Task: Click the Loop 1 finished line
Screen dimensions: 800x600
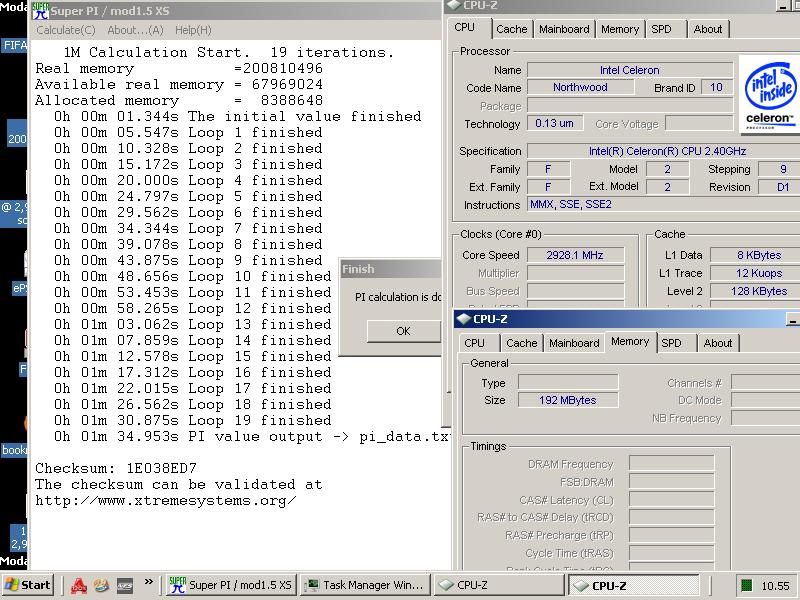Action: pyautogui.click(x=188, y=133)
